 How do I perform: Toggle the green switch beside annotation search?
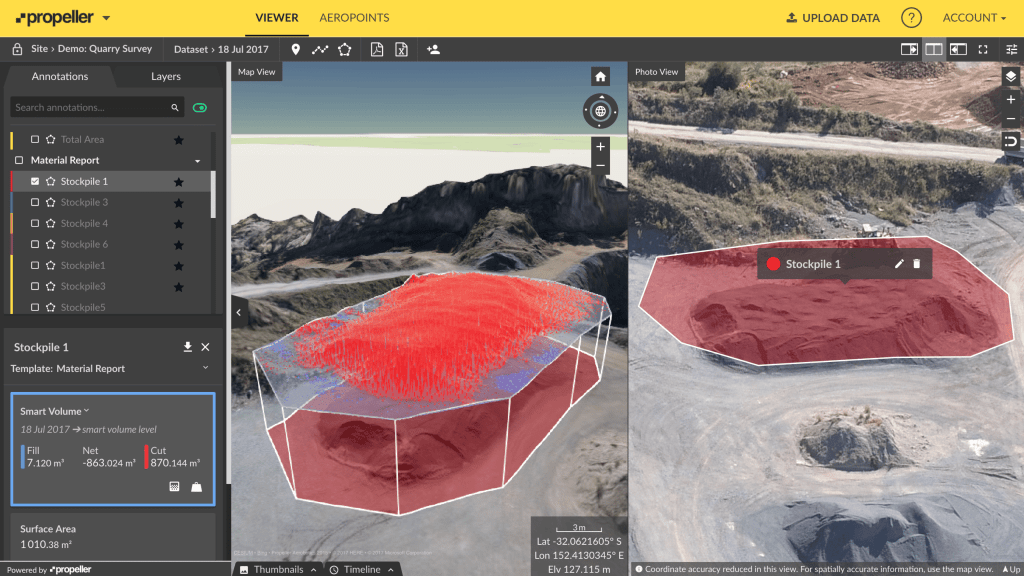pos(199,106)
